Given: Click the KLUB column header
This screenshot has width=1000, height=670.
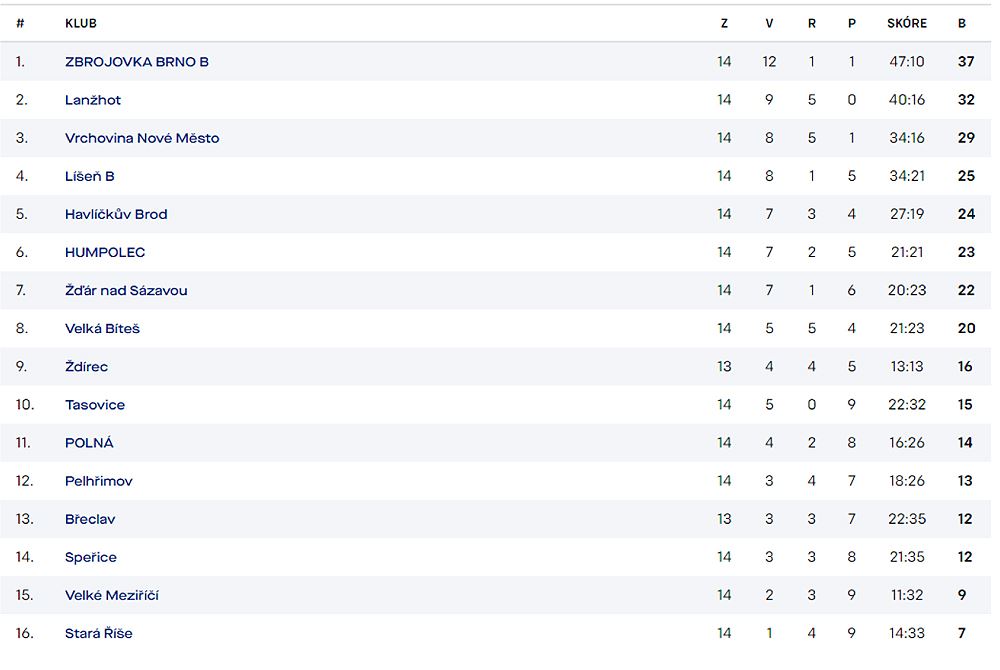Looking at the screenshot, I should tap(81, 24).
